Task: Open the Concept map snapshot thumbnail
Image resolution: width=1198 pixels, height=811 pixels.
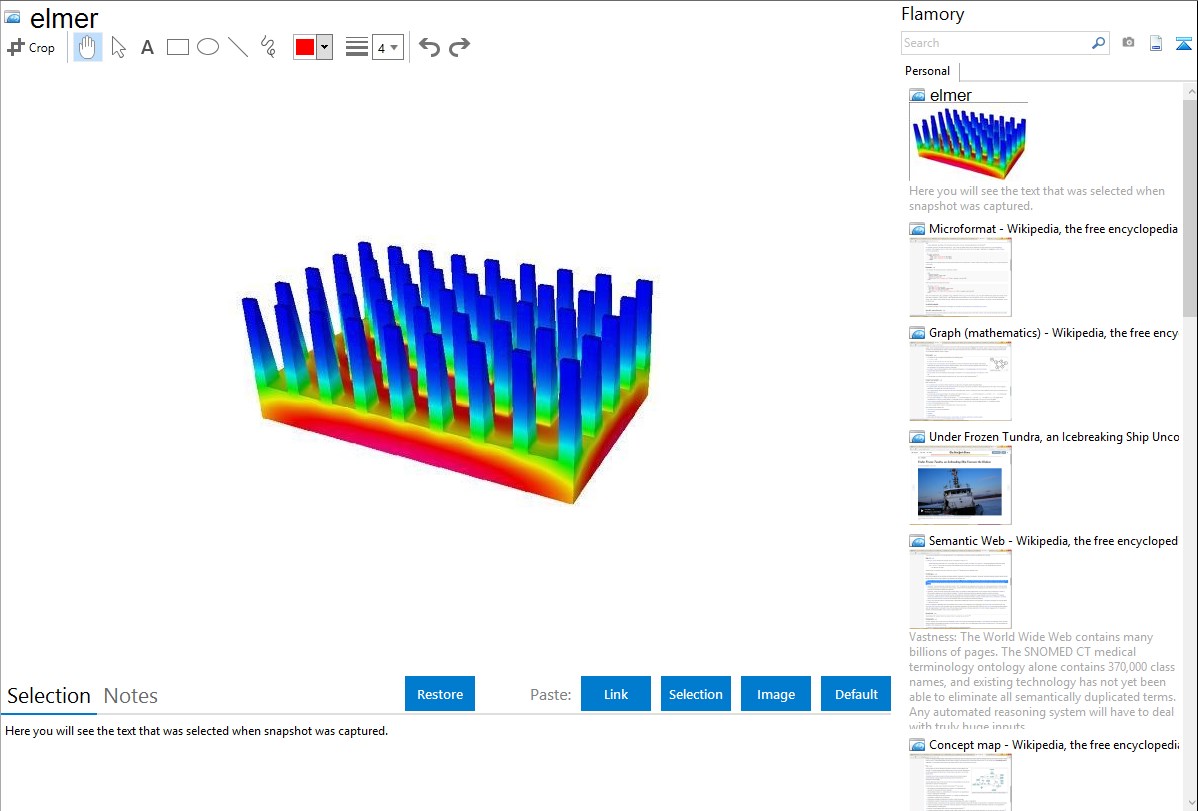Action: [960, 781]
